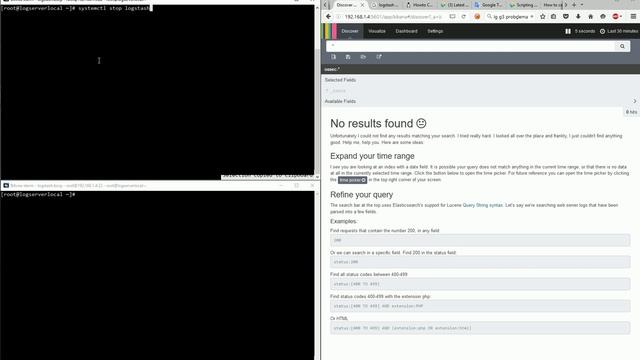Click the chat bubble toolbar icon

tap(603, 17)
